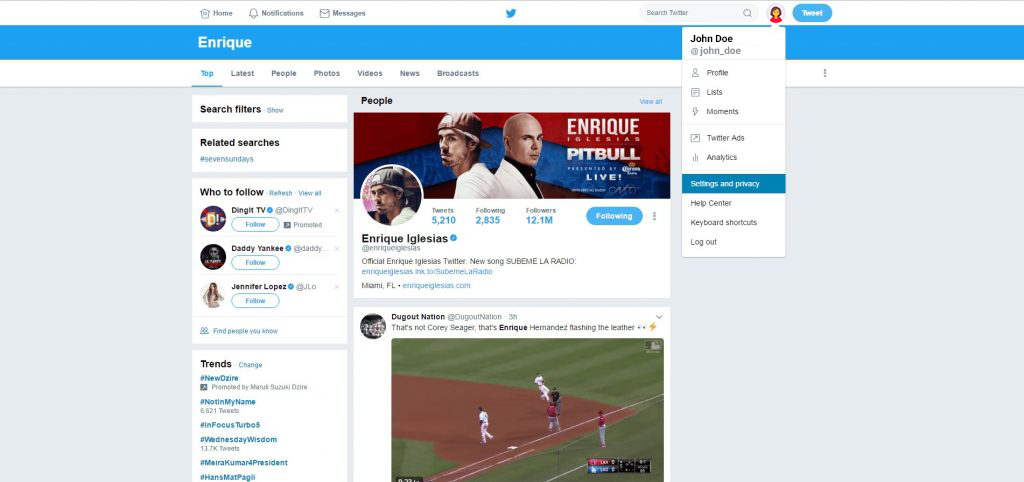The height and width of the screenshot is (482, 1024).
Task: Open Enrique Iglesias profile photo
Action: pos(392,195)
